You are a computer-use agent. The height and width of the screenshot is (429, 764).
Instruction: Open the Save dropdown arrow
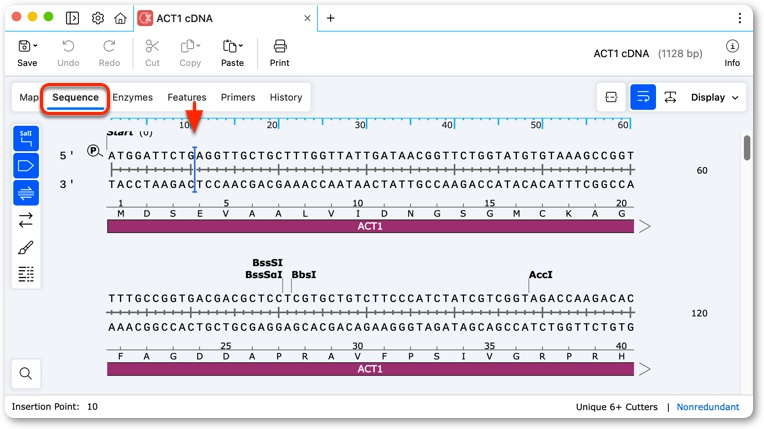35,46
